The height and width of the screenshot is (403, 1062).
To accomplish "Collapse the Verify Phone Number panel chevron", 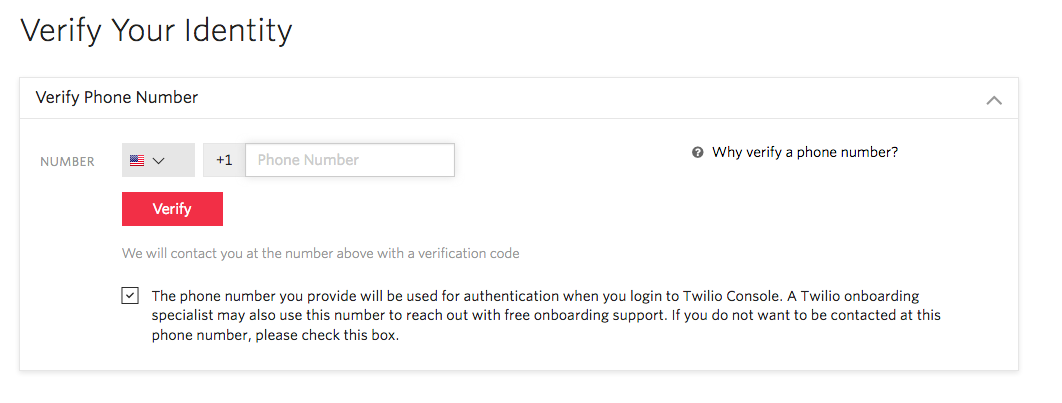I will 993,99.
